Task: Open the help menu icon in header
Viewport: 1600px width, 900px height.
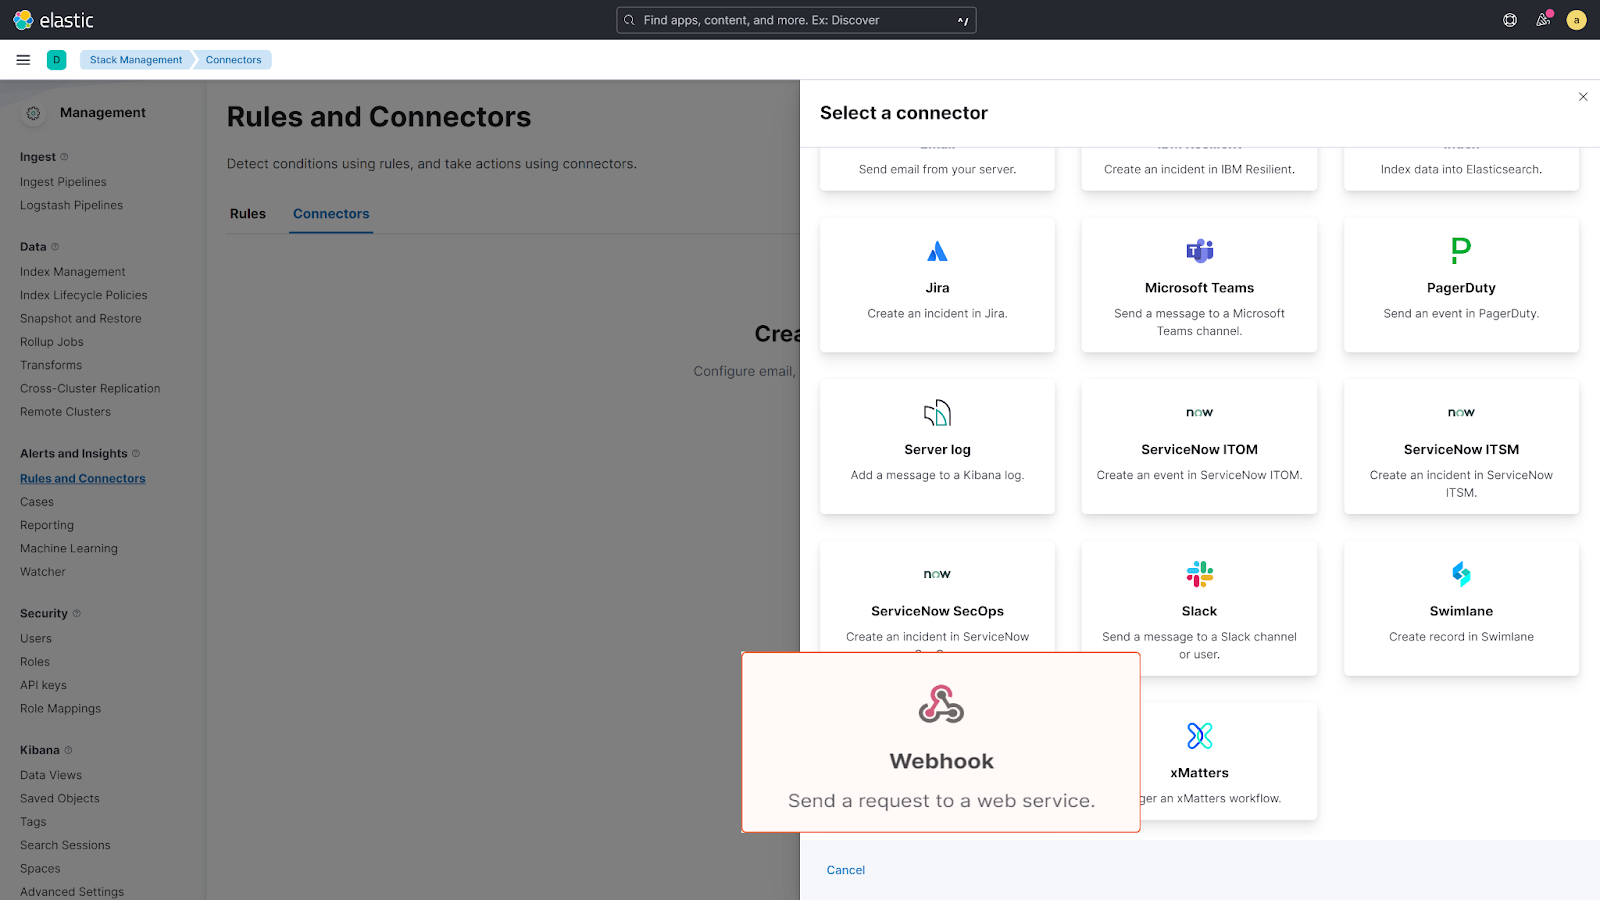Action: coord(1510,20)
